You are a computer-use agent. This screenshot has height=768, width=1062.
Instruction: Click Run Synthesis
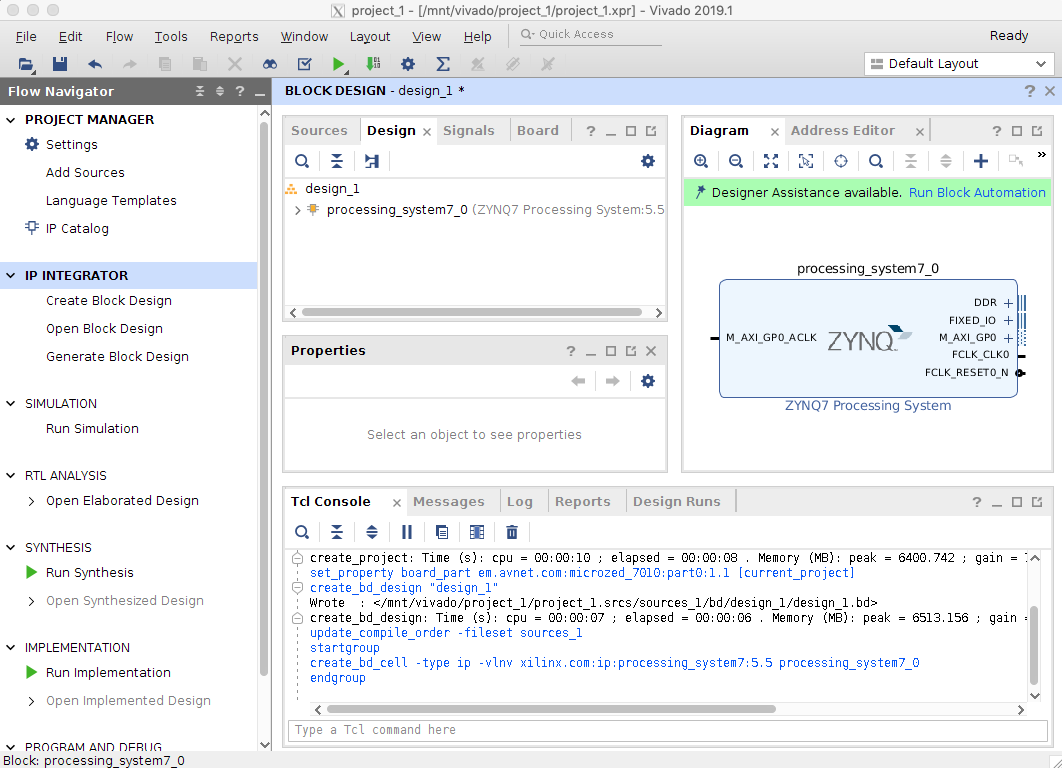tap(89, 573)
